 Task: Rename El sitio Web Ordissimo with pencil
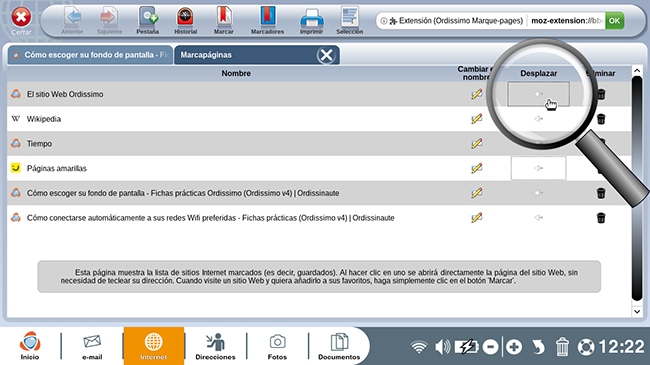pyautogui.click(x=477, y=94)
